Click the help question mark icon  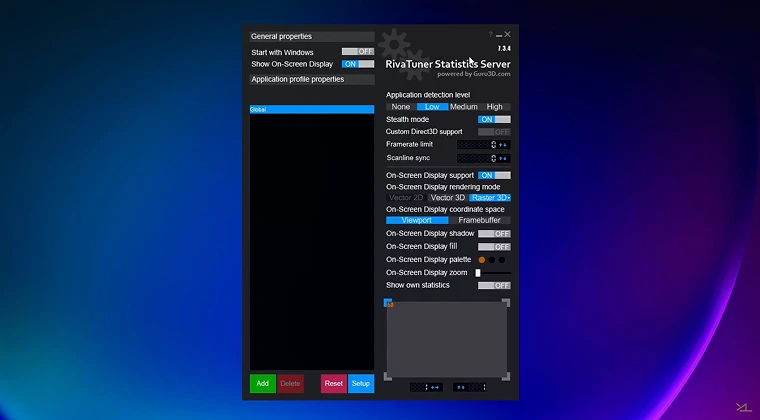(490, 35)
